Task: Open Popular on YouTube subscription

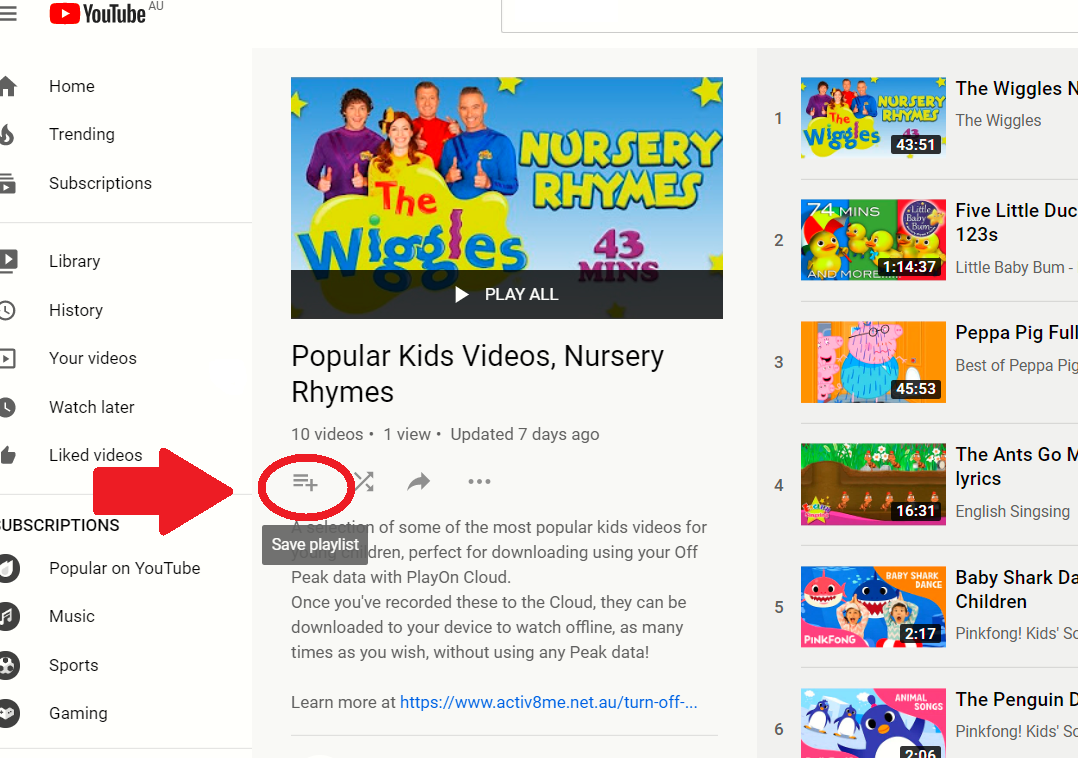Action: [124, 568]
